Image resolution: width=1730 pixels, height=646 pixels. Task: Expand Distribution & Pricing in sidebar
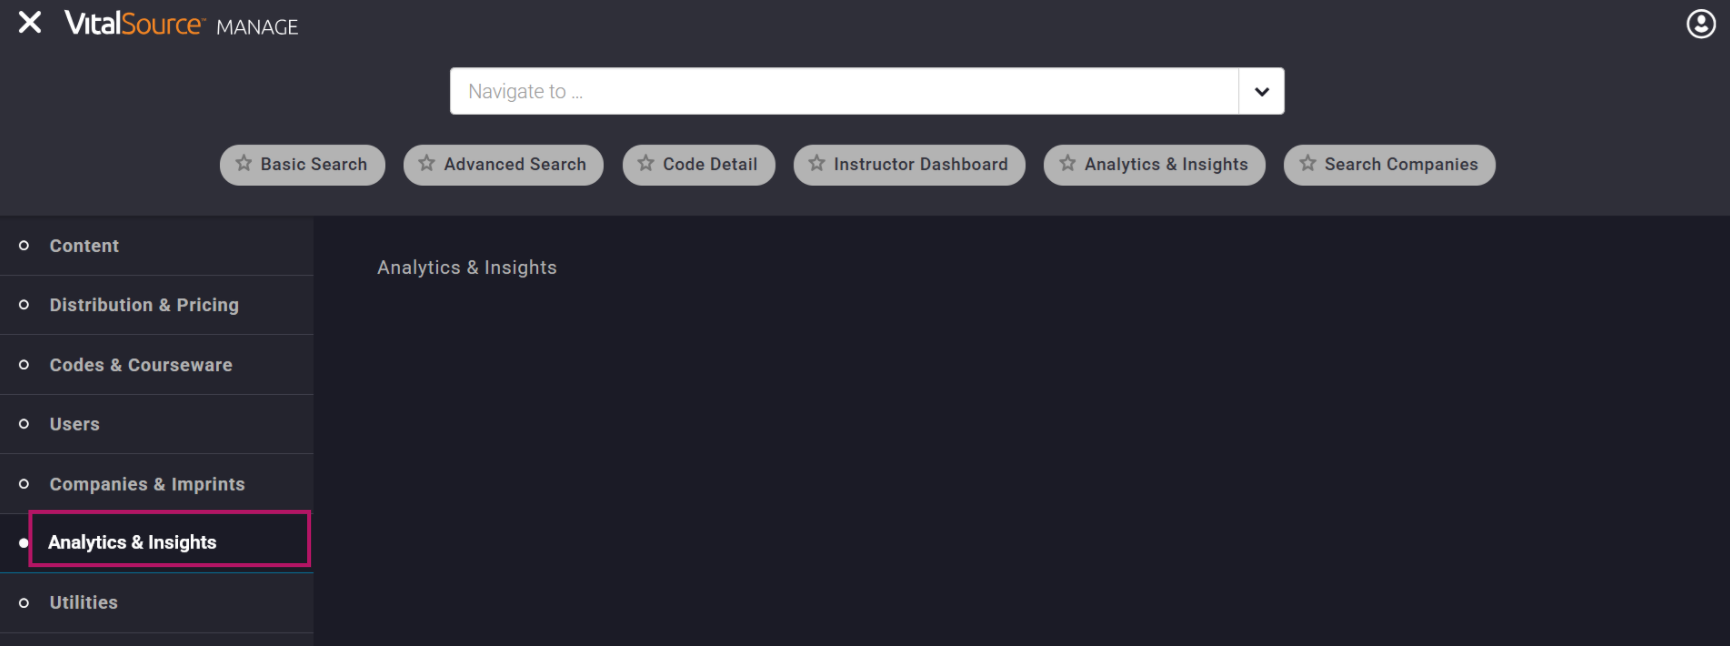coord(144,305)
